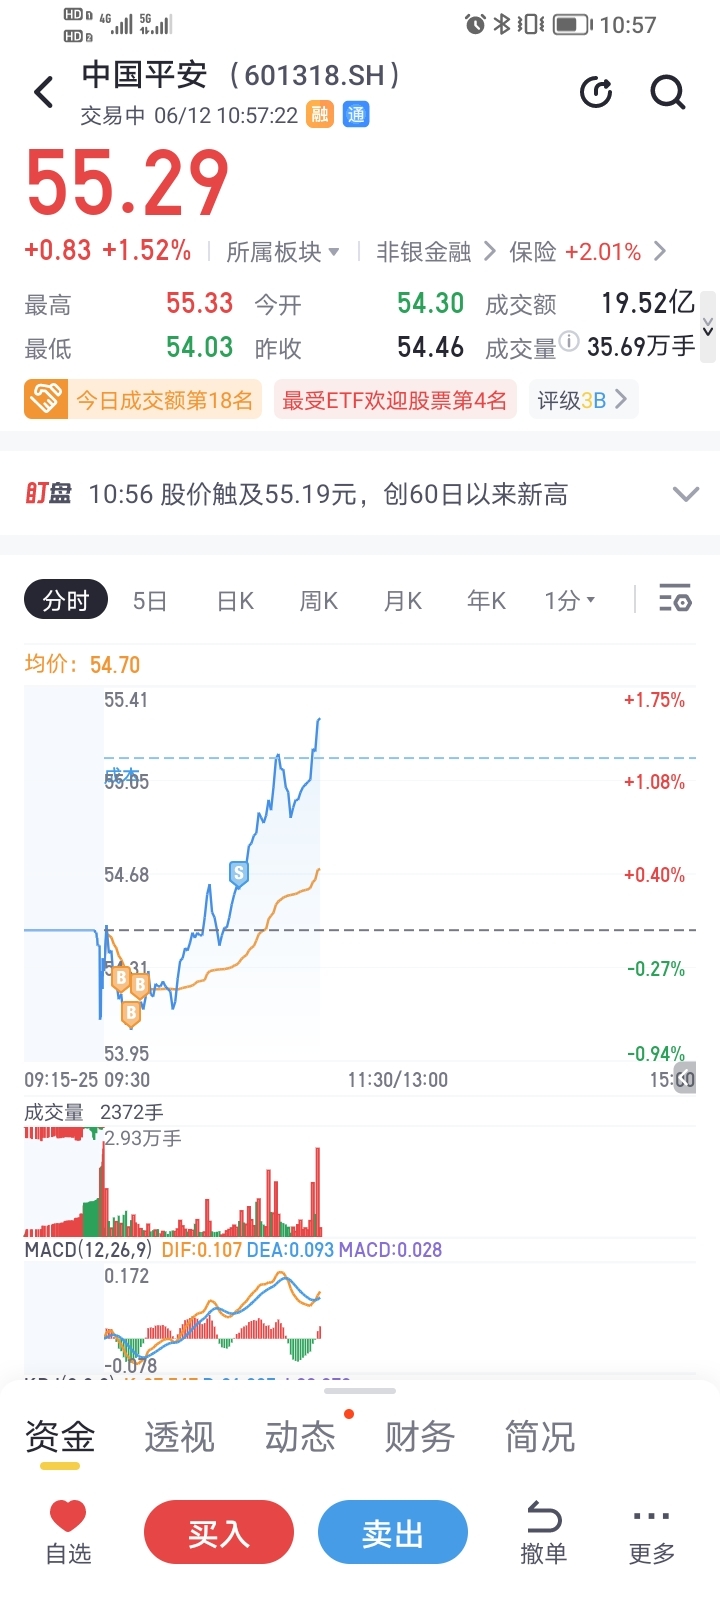
Task: Open the 动态 tab
Action: pyautogui.click(x=300, y=1437)
